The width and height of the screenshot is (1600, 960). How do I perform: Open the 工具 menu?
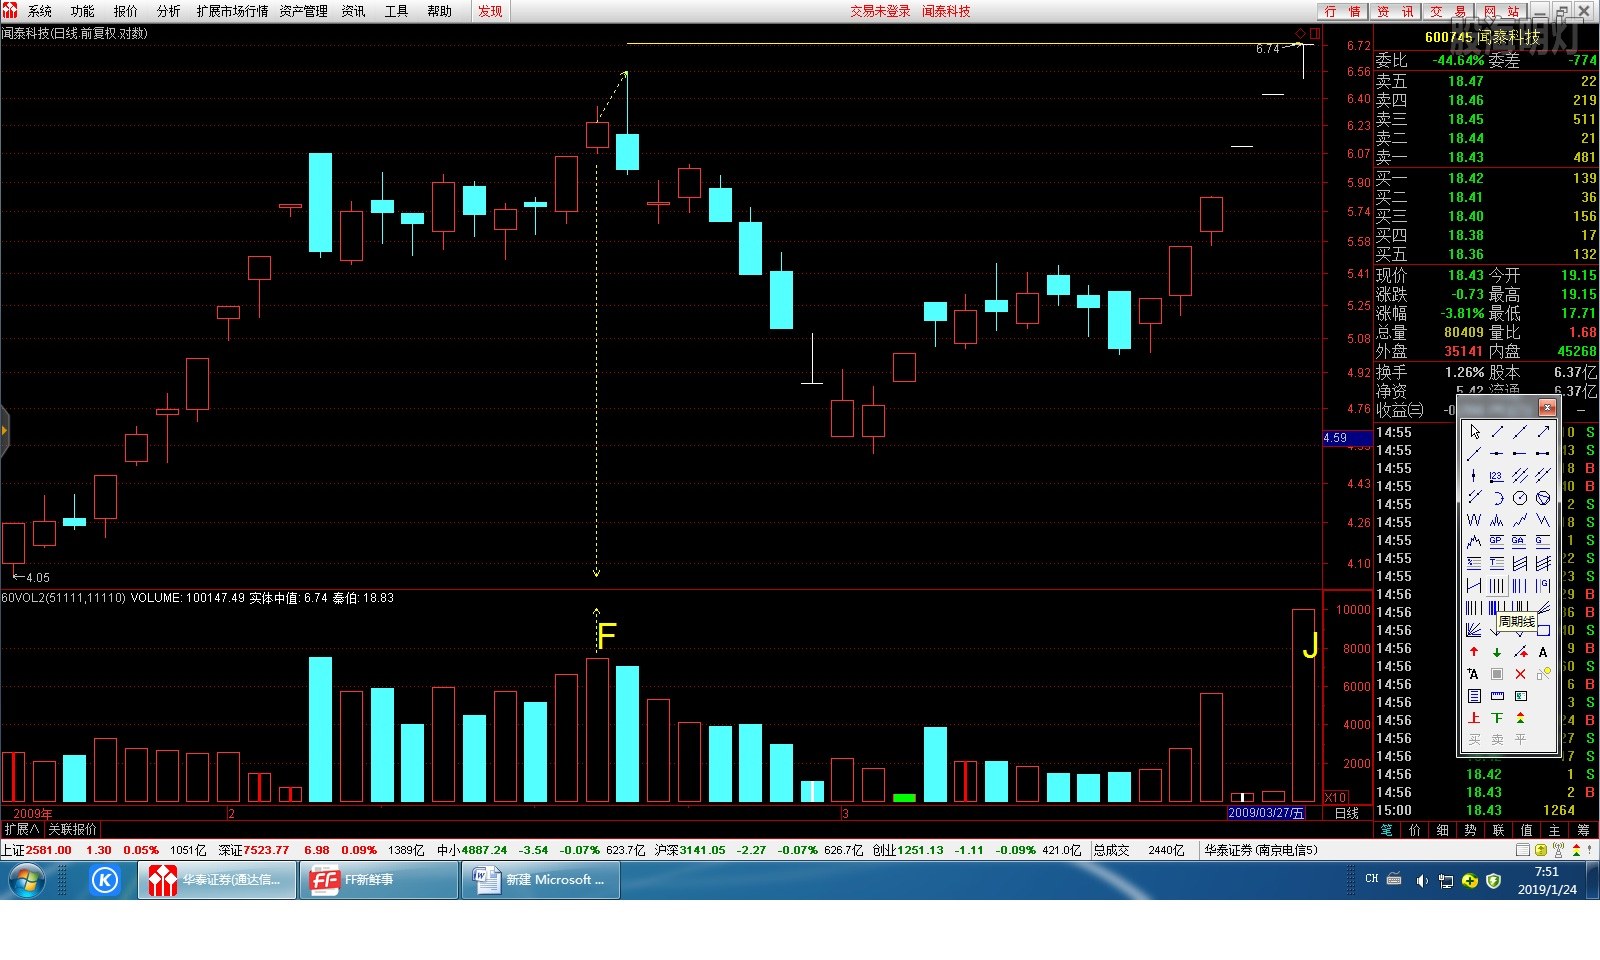396,11
